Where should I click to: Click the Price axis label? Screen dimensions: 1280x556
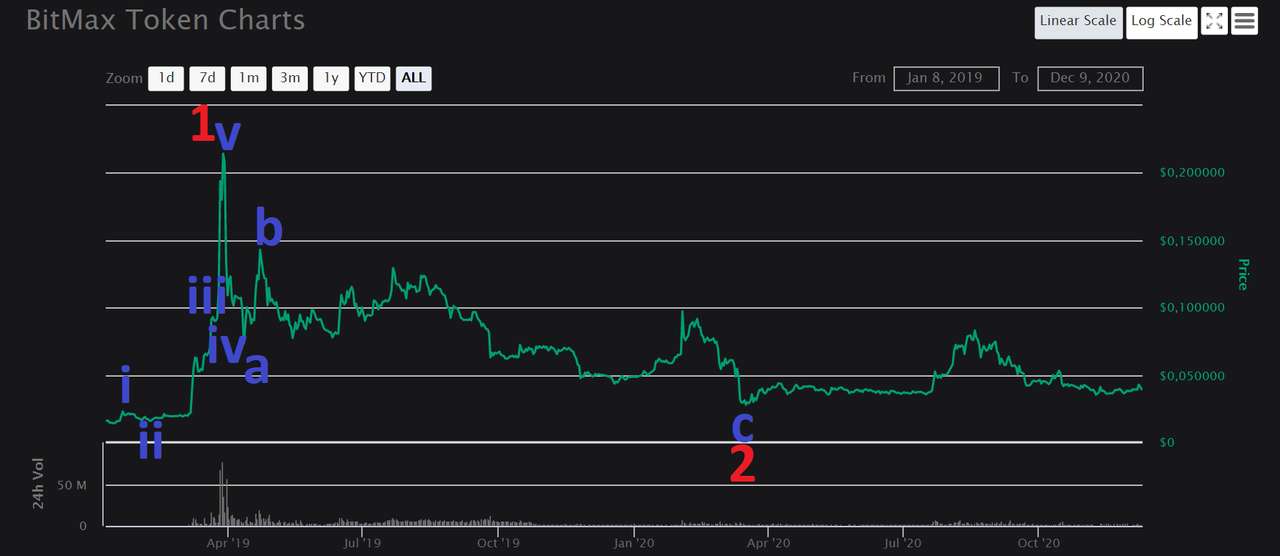coord(1243,275)
